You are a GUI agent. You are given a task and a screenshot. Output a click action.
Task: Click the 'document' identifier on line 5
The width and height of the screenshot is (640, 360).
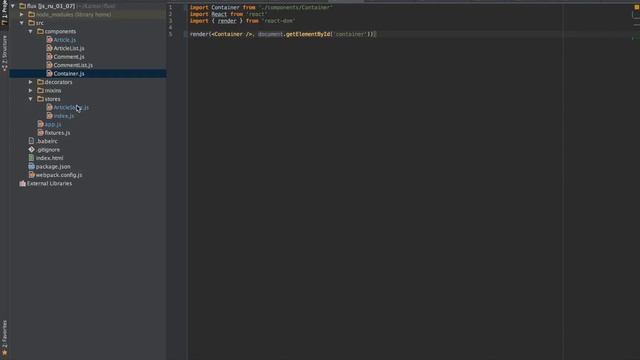tap(270, 34)
